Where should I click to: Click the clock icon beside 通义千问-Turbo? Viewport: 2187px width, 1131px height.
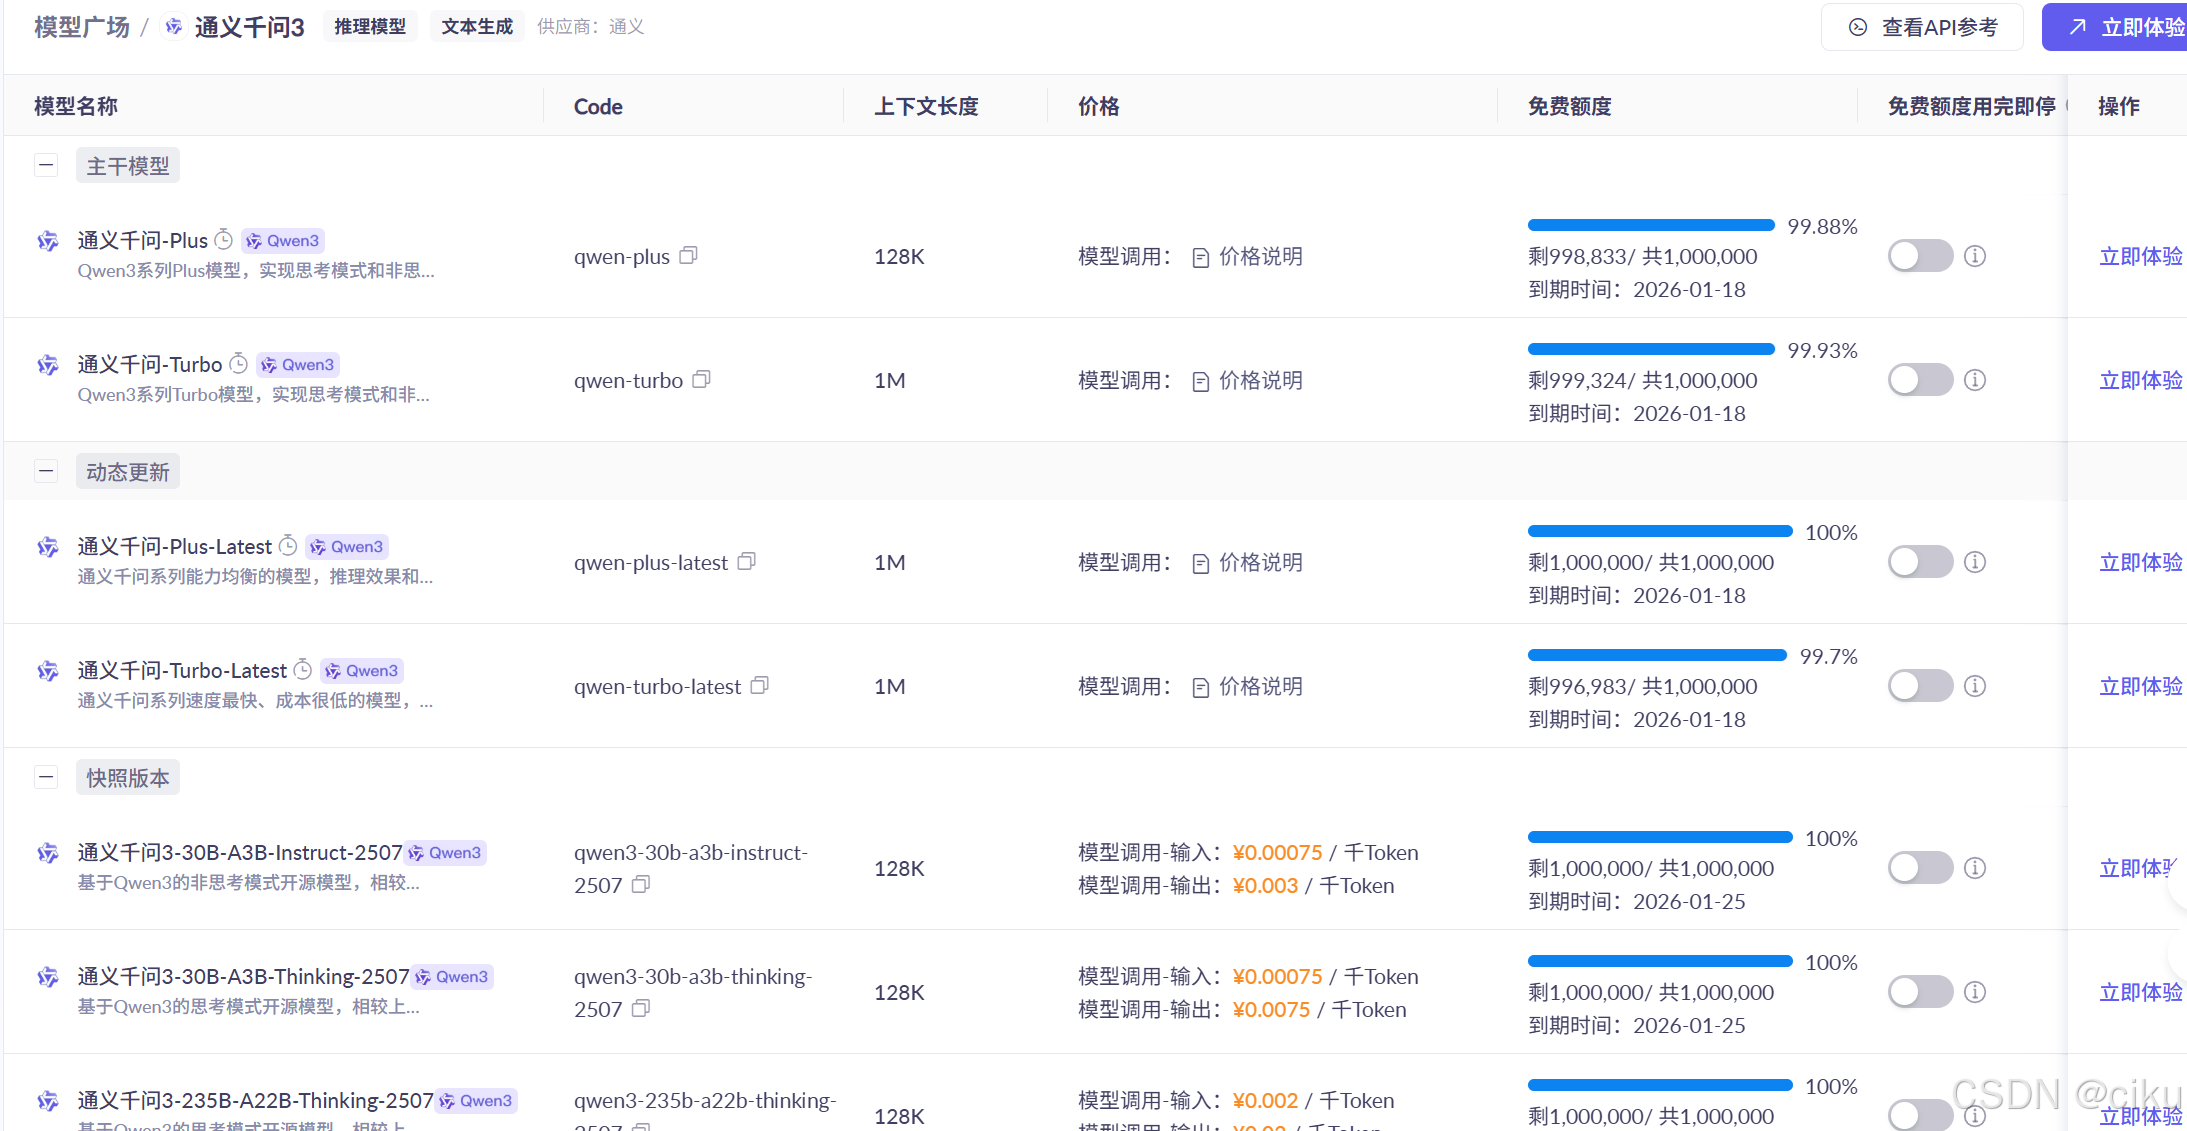click(238, 364)
